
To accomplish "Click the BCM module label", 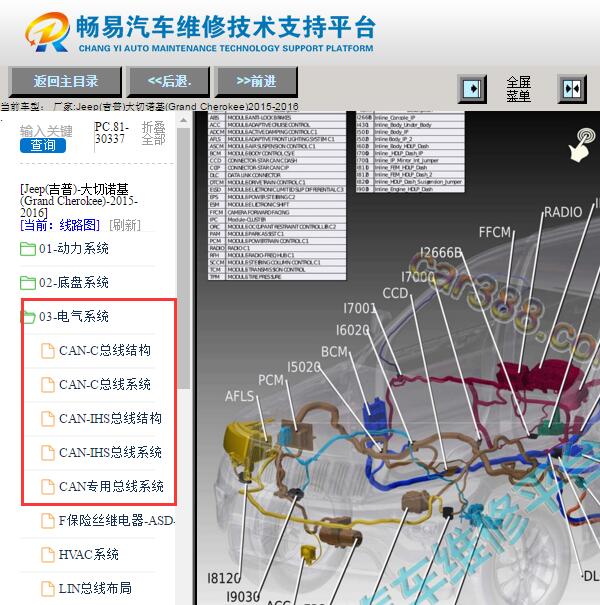I will pyautogui.click(x=335, y=352).
